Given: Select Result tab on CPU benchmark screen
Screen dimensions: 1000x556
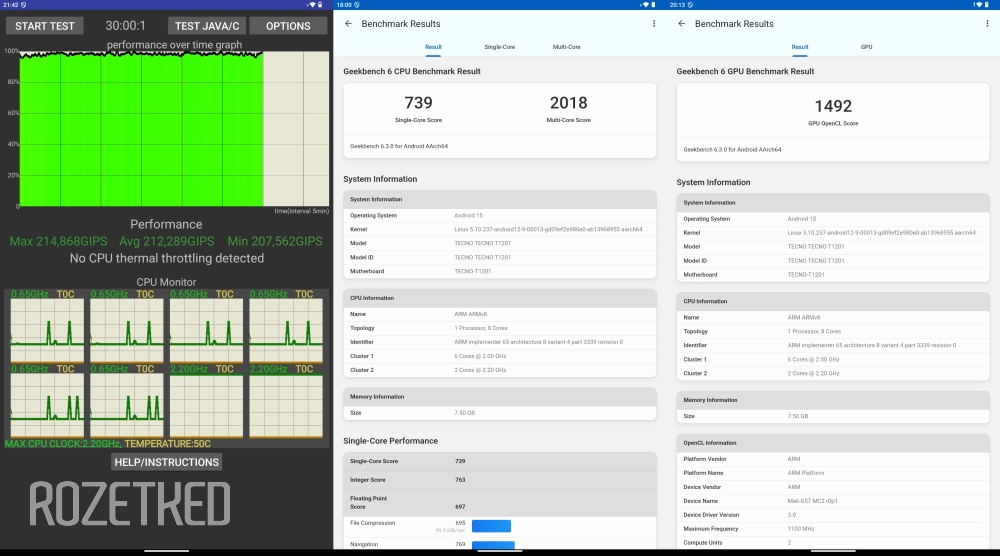Looking at the screenshot, I should tap(433, 47).
